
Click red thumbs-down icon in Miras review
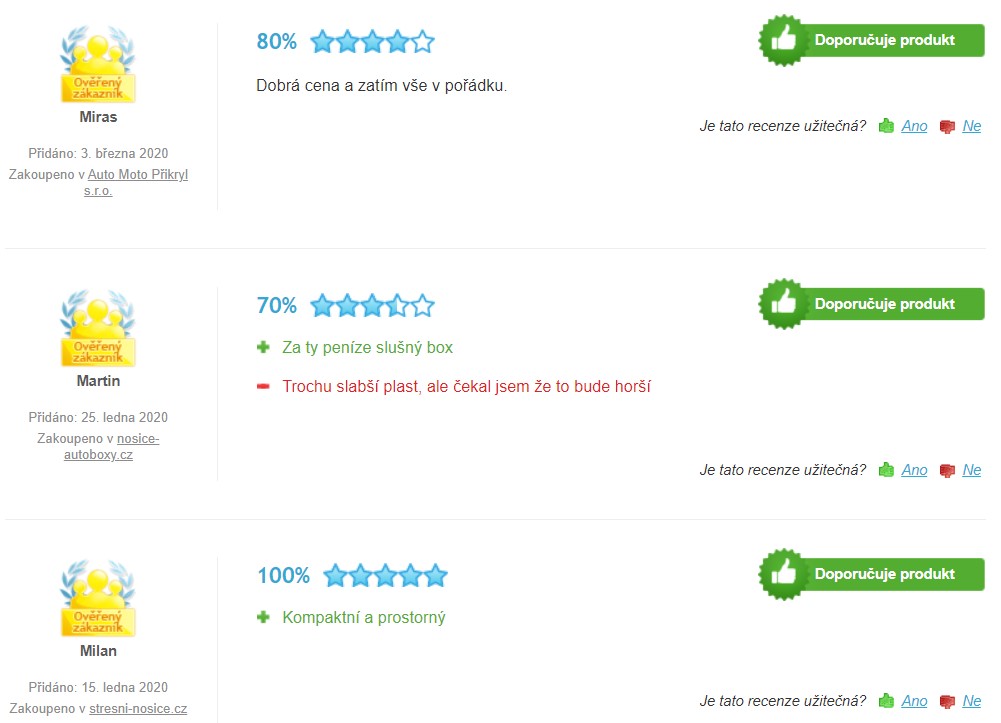[x=947, y=127]
